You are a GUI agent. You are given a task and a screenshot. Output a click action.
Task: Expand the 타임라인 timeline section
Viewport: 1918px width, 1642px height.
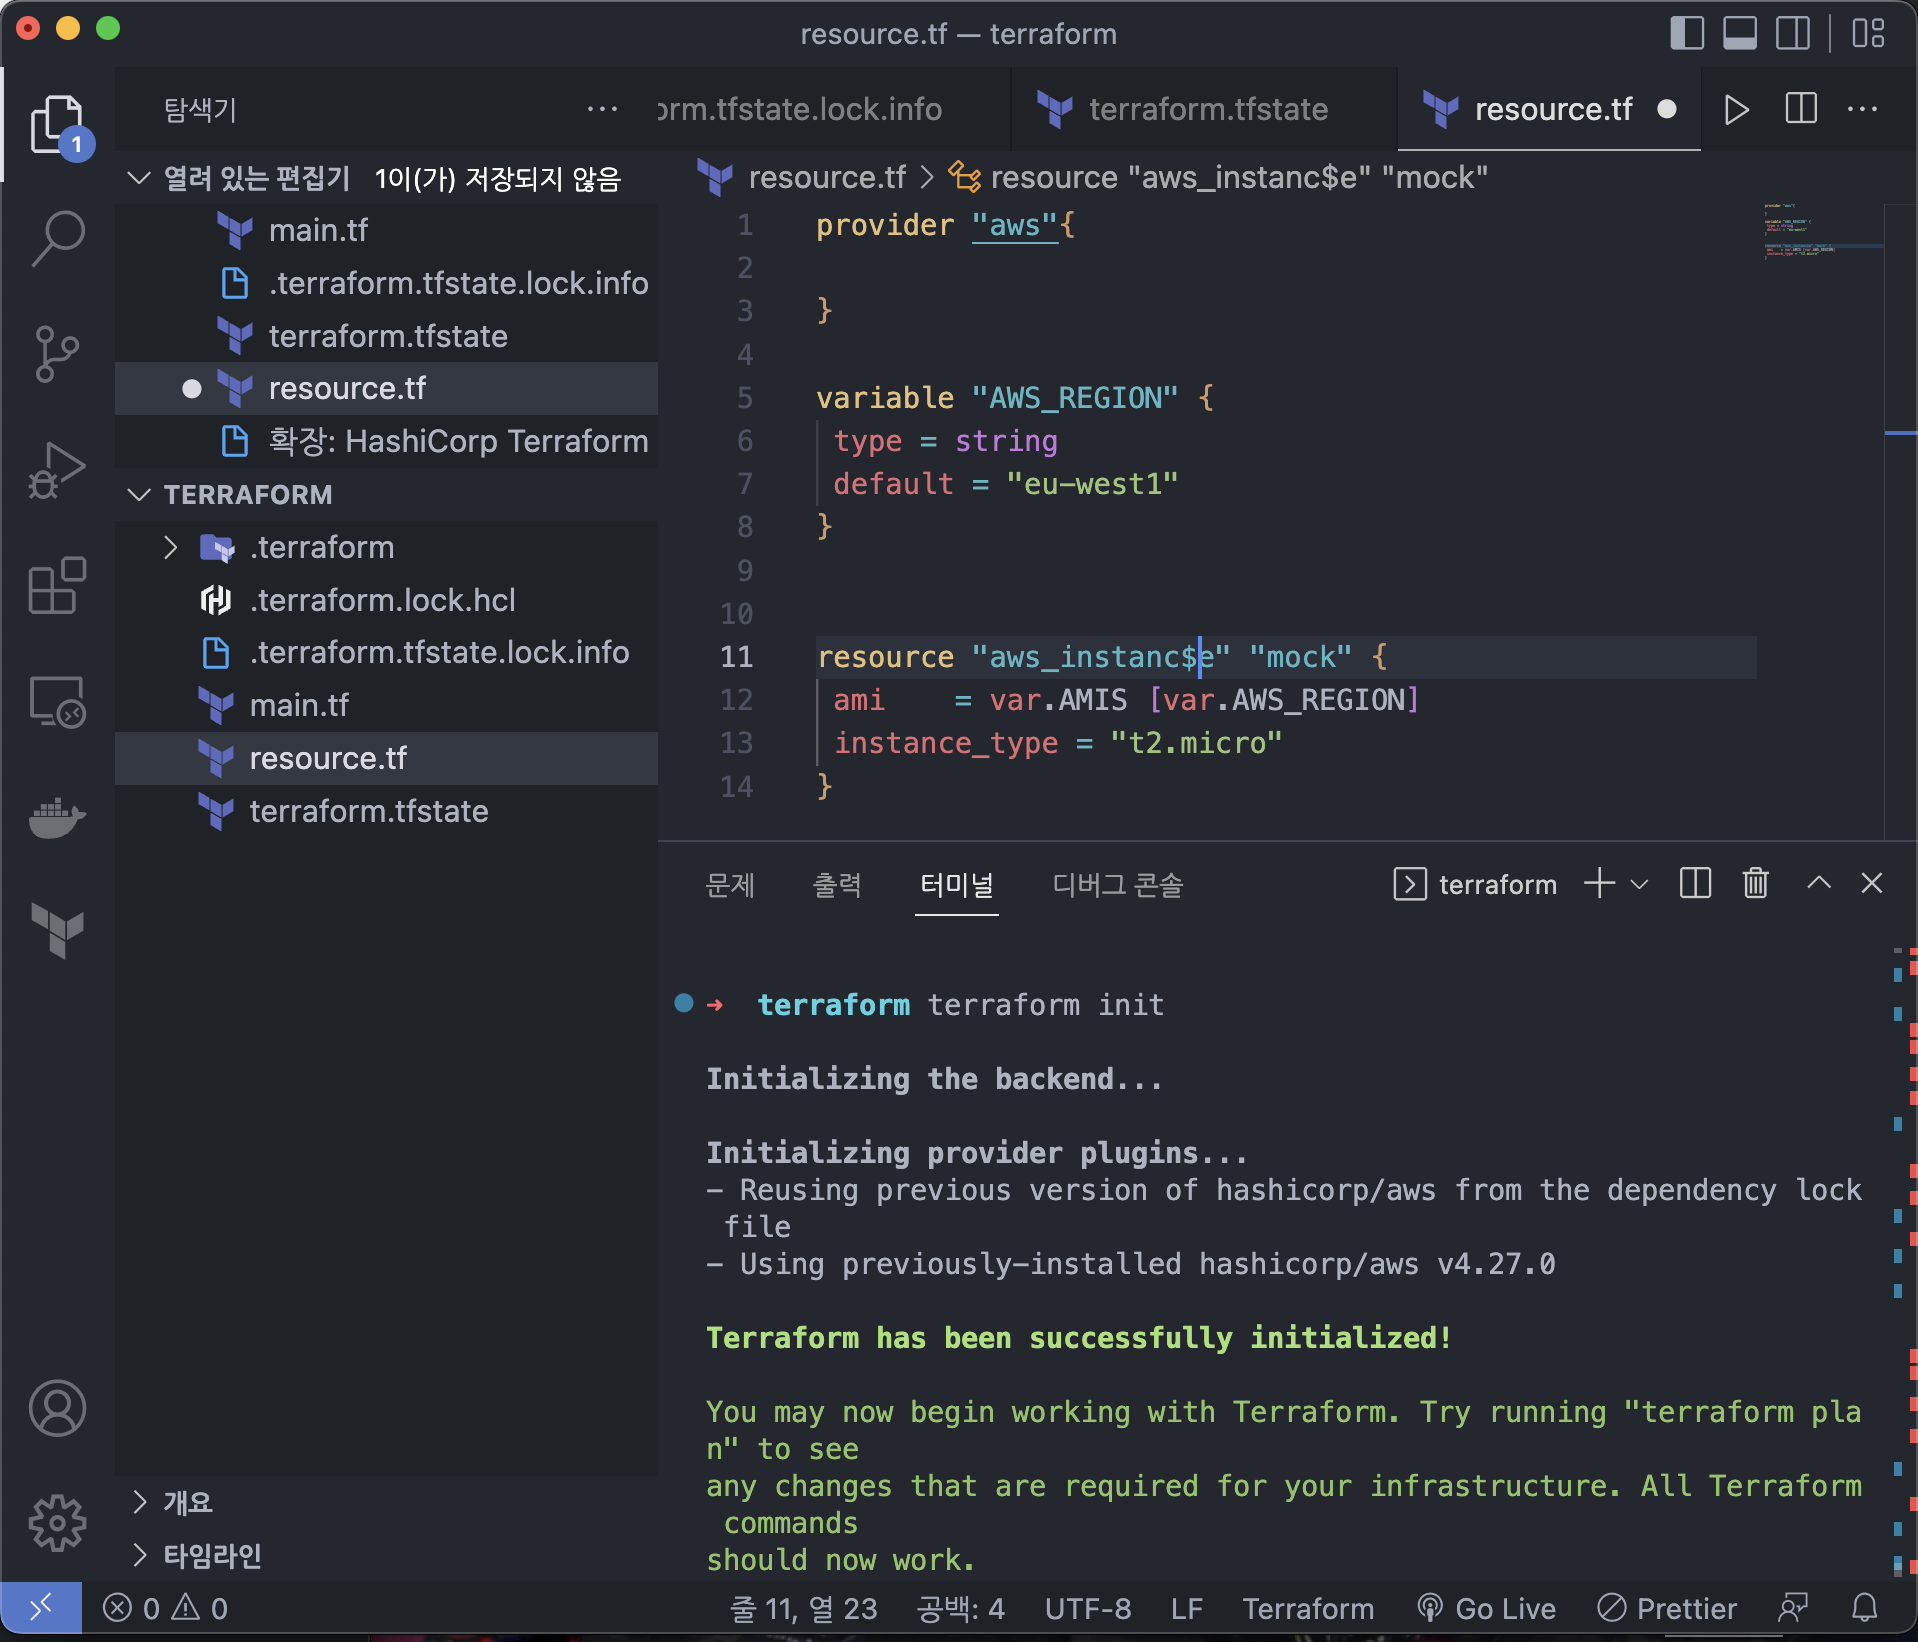tap(139, 1555)
